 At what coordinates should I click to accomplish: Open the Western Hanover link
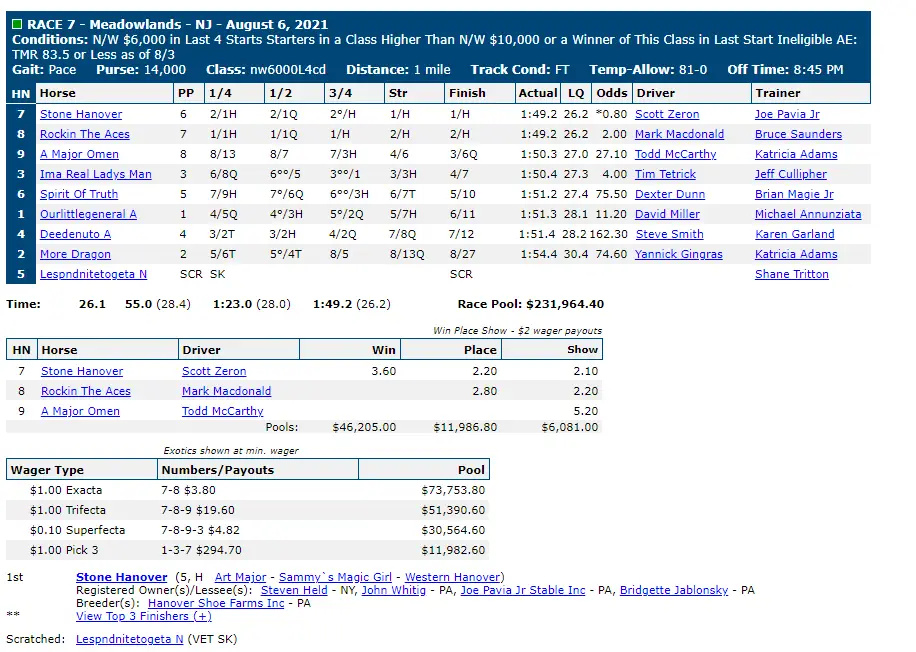pos(453,577)
